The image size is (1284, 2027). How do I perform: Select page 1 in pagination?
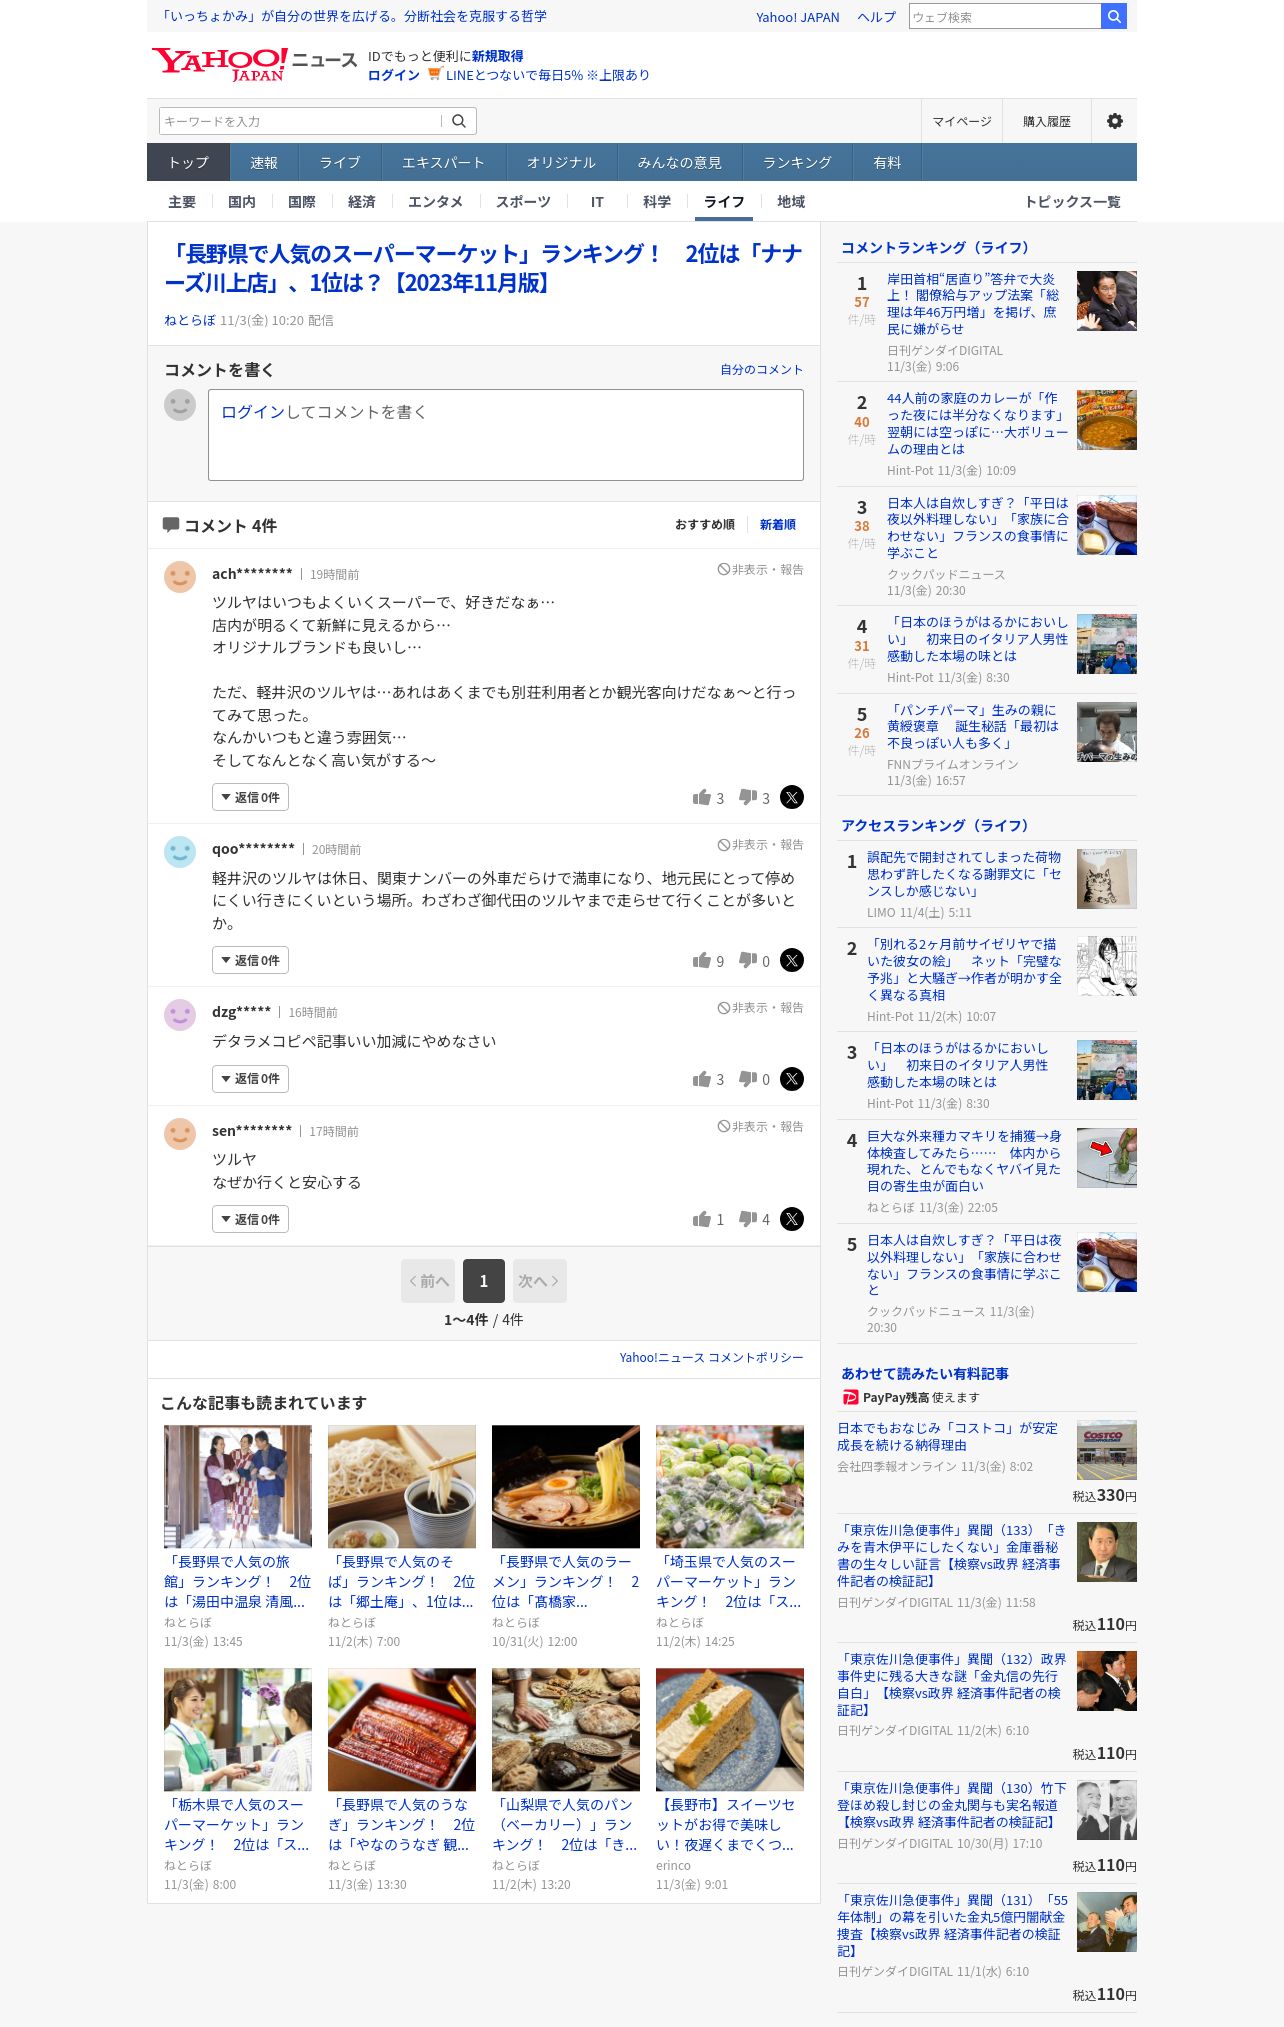(x=484, y=1281)
